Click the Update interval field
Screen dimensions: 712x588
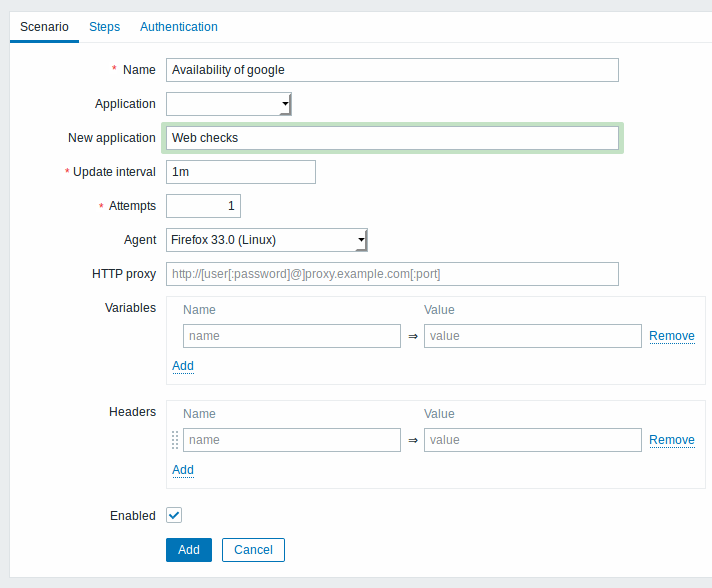coord(241,172)
